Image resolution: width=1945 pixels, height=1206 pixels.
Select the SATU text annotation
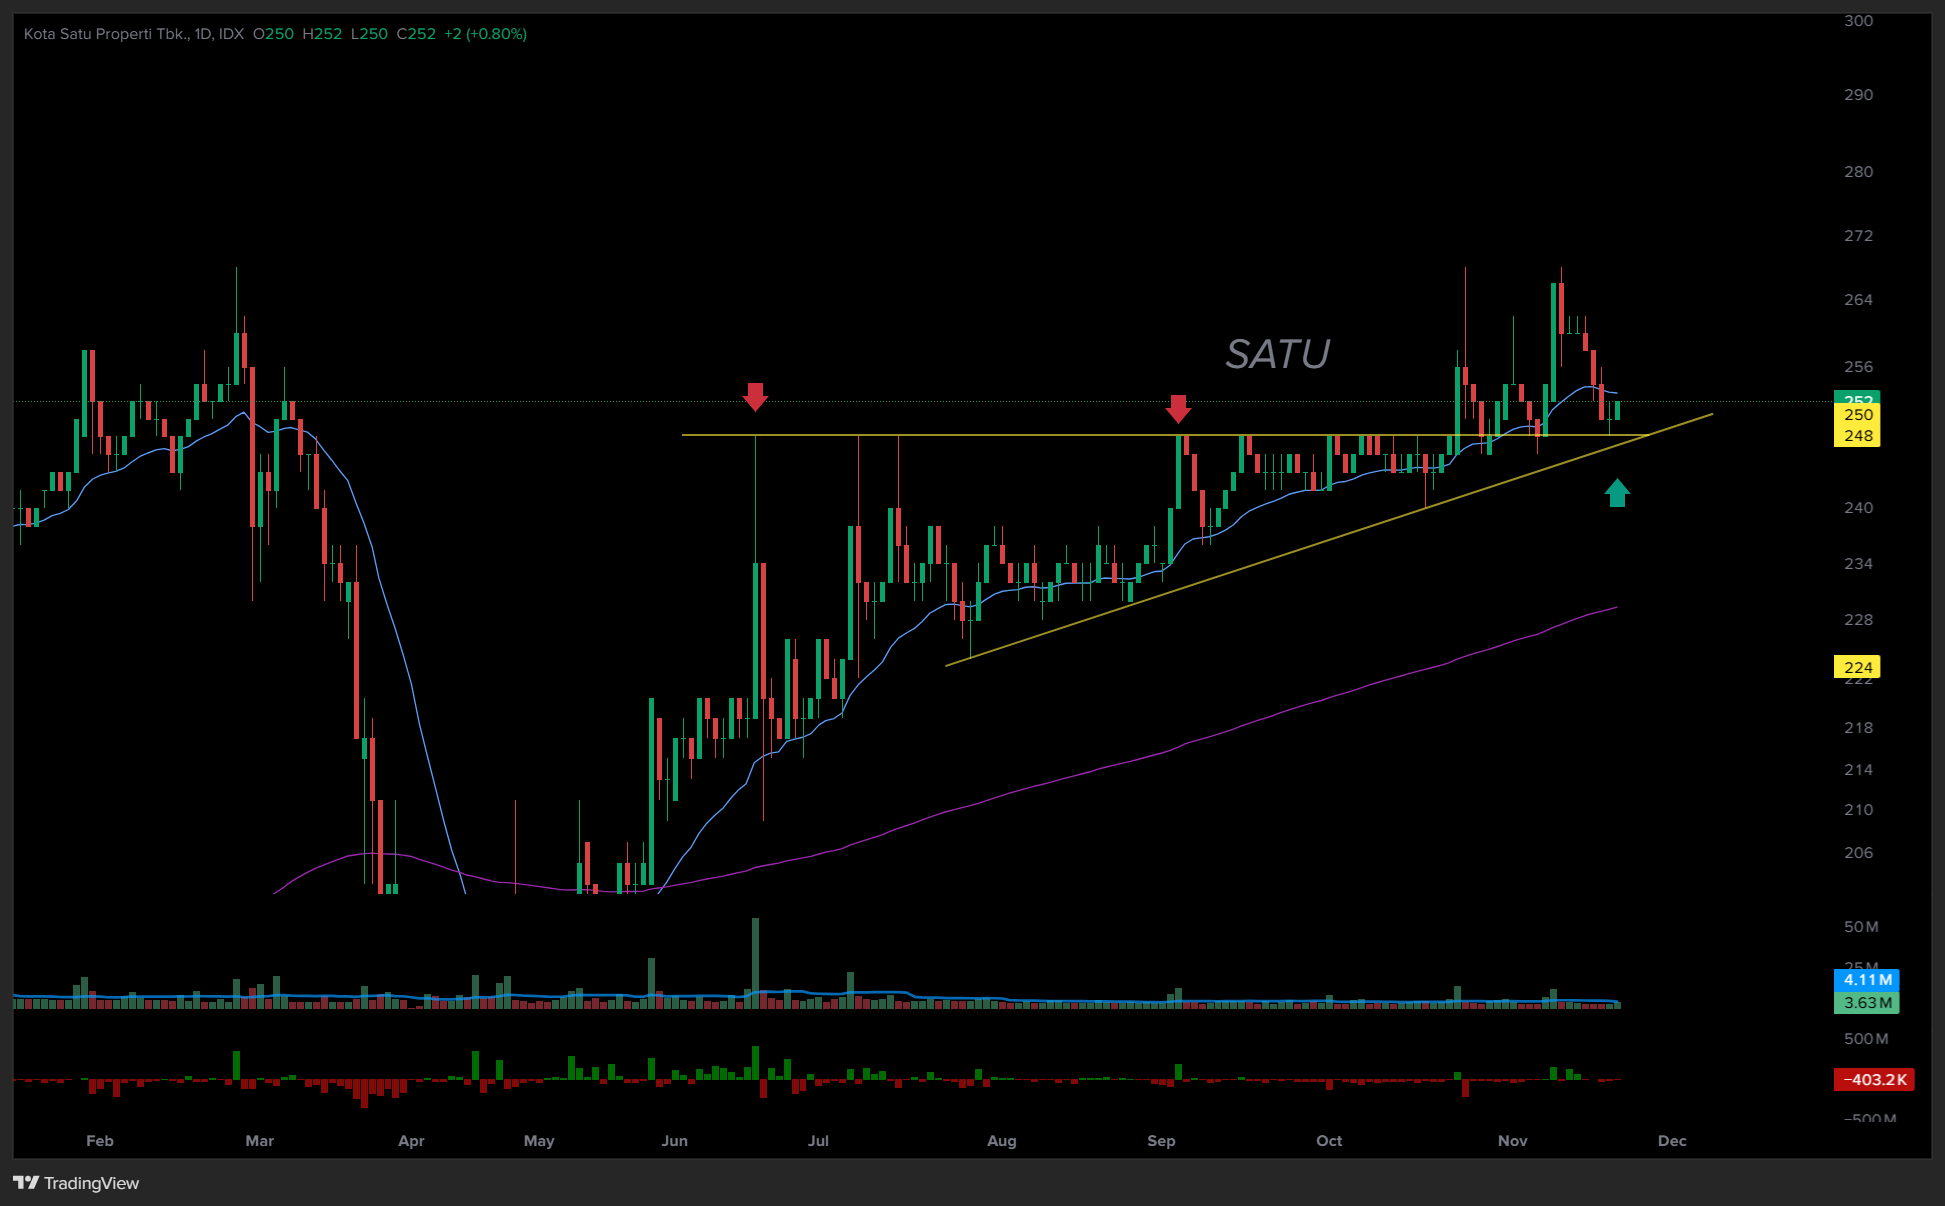pos(1277,354)
